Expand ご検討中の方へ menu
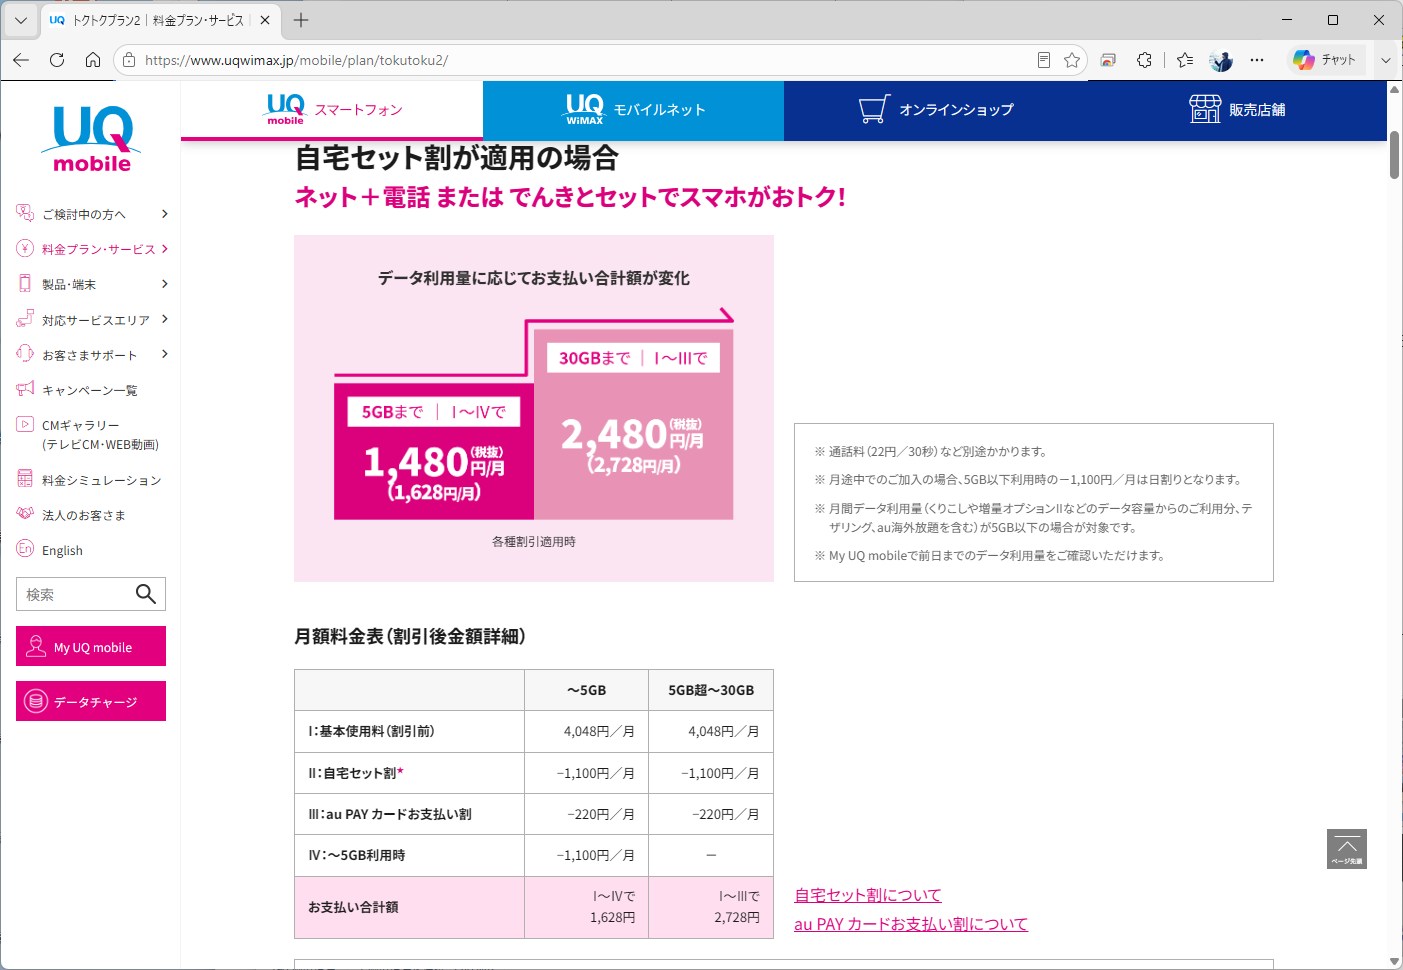Image resolution: width=1403 pixels, height=970 pixels. pos(91,214)
